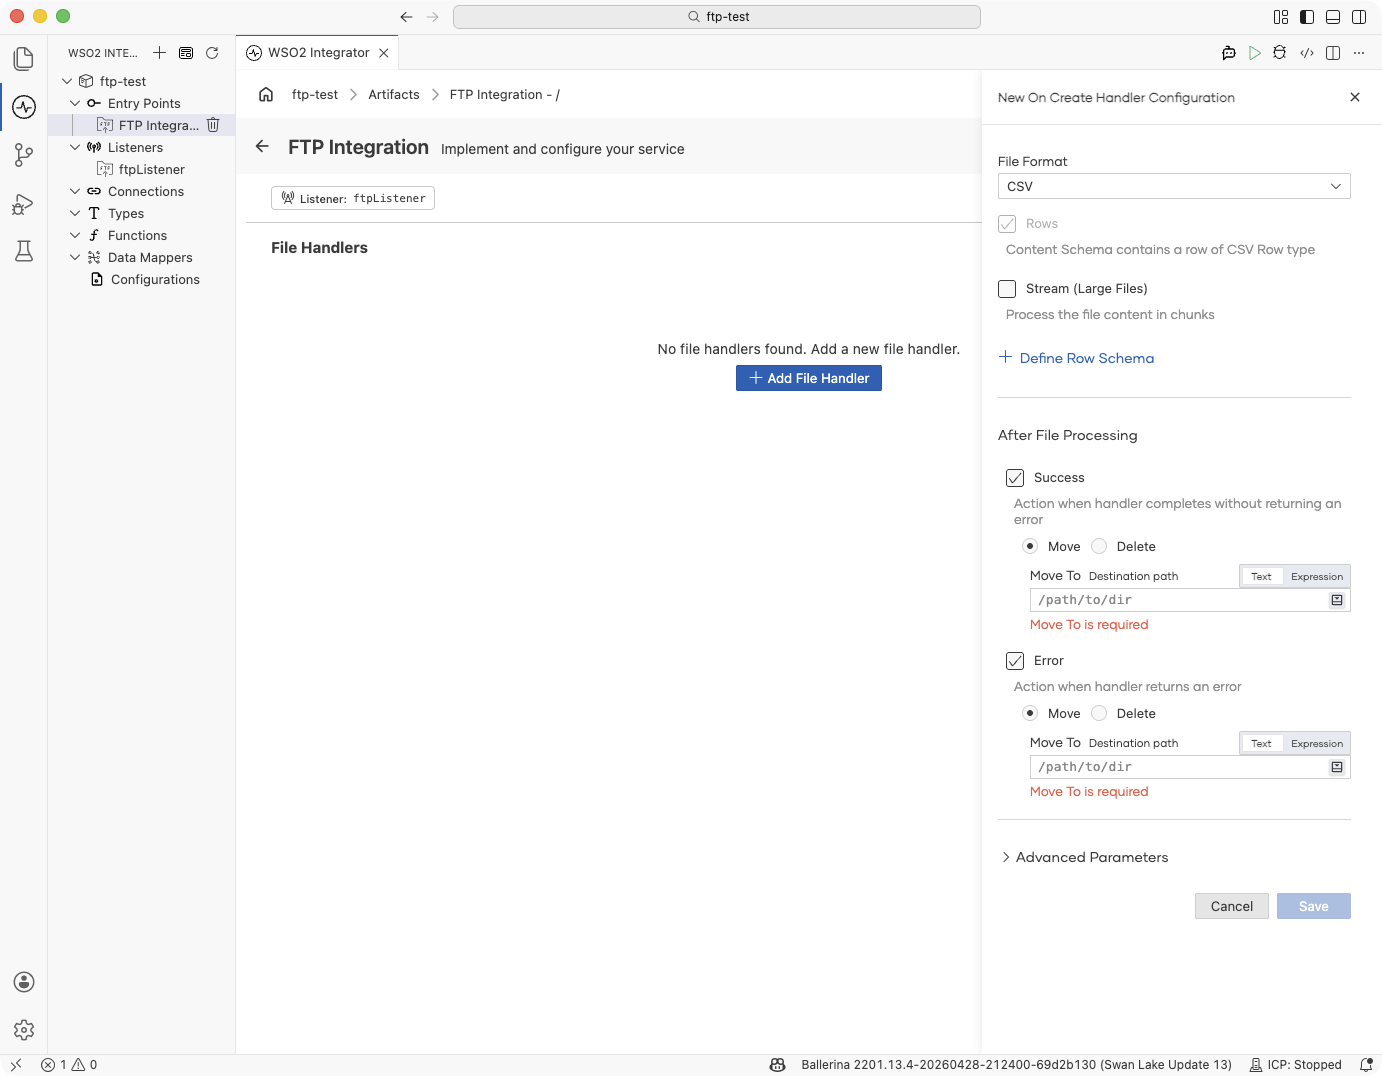Click the Add File Handler button

click(809, 378)
